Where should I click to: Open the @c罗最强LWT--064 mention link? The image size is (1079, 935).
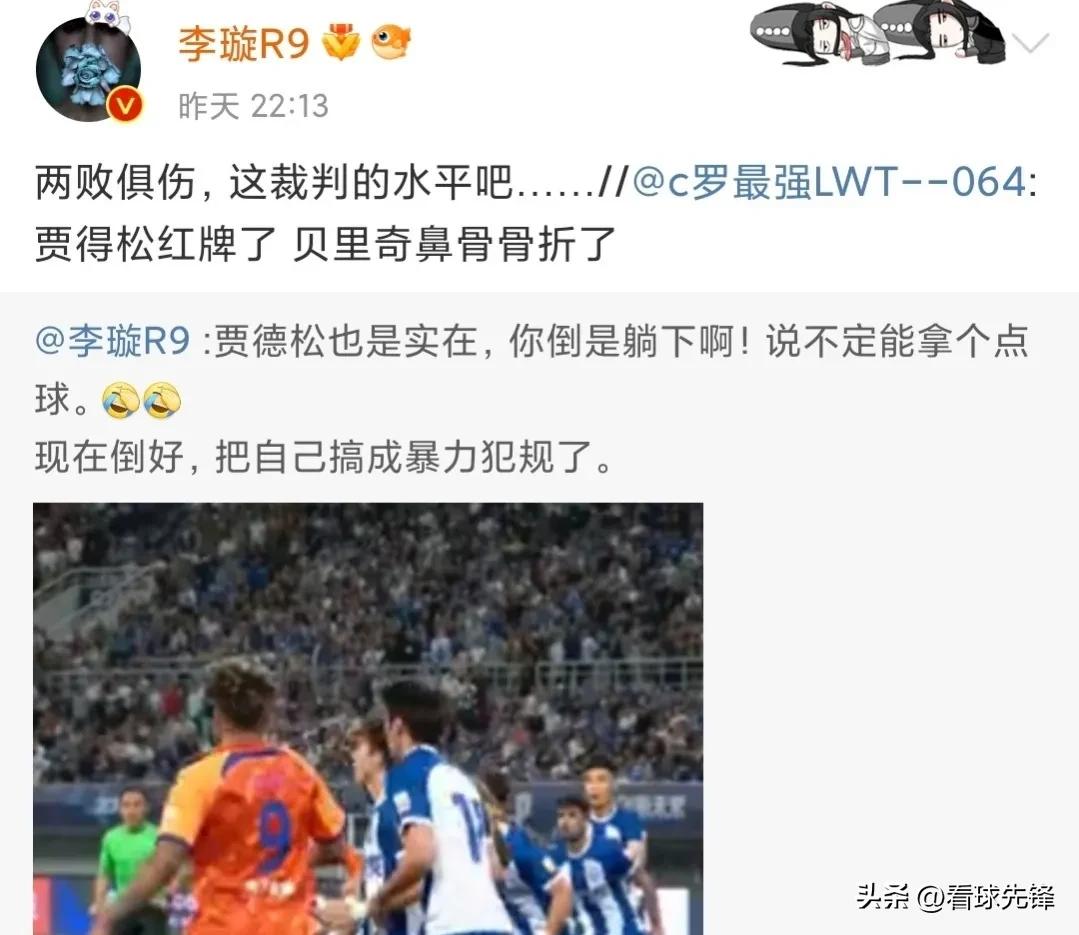click(834, 182)
